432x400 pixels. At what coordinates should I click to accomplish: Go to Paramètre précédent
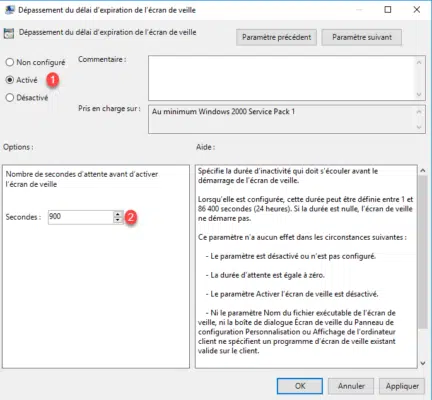276,37
